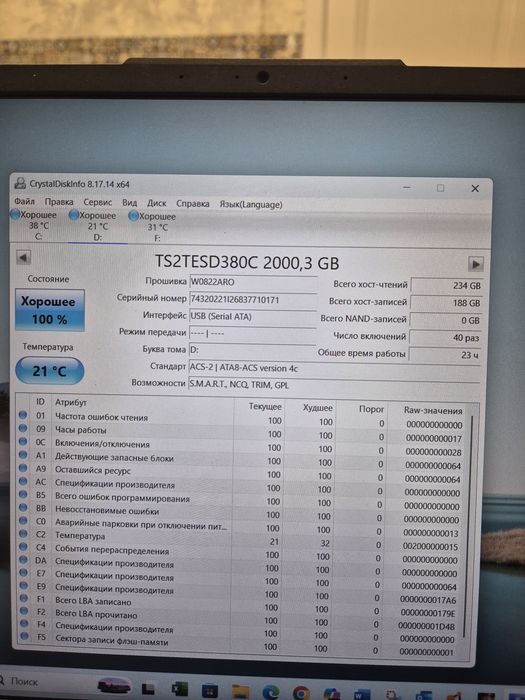Select the row Оставшийся ресурс
This screenshot has width=525, height=700.
coord(242,473)
